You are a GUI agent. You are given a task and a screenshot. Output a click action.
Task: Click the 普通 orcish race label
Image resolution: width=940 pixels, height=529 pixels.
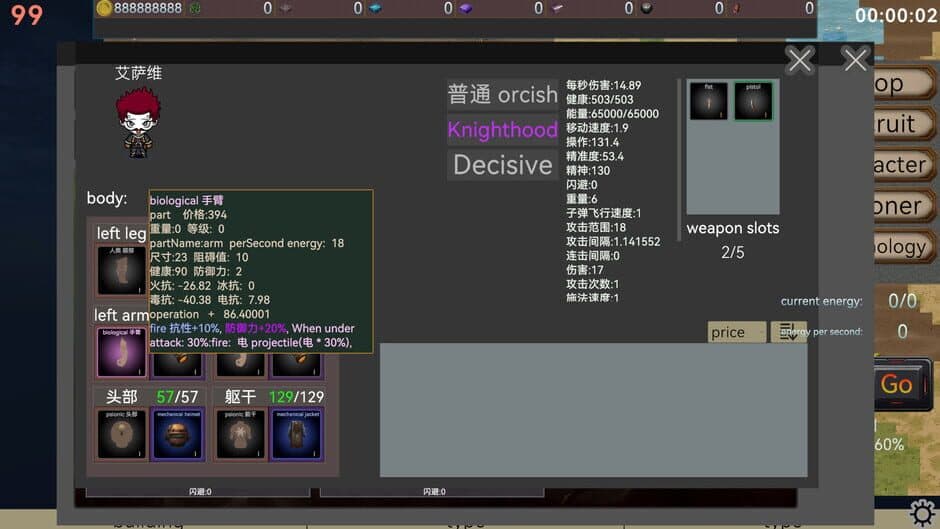[502, 95]
